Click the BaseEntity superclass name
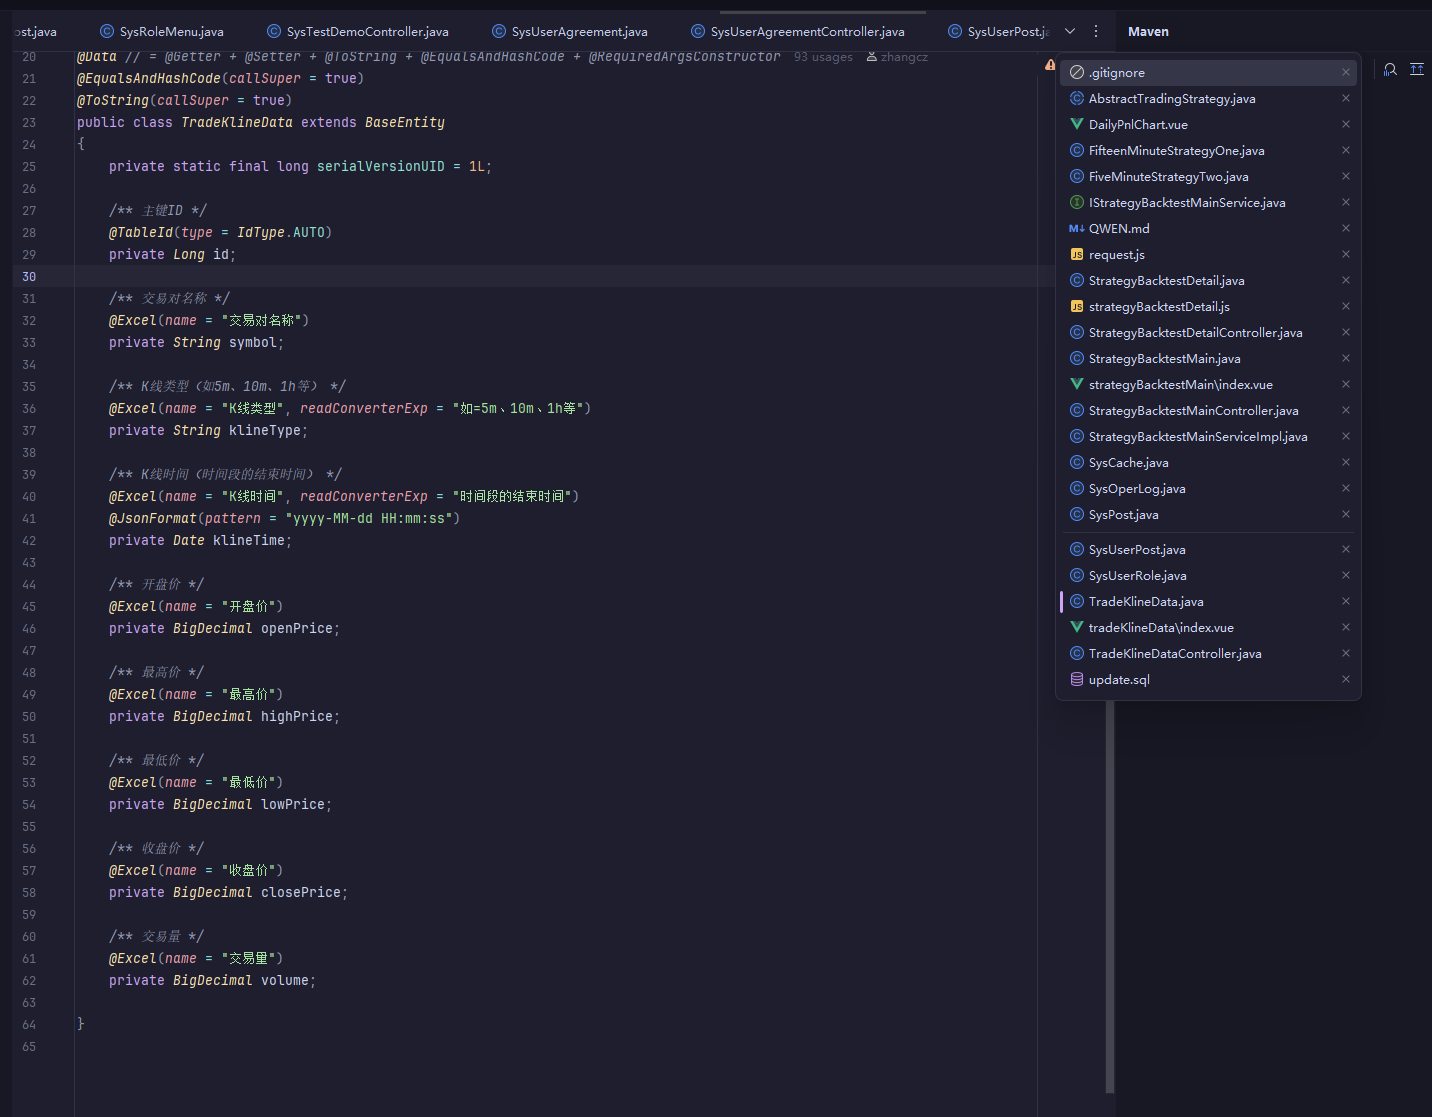Screen dimensions: 1432x1117 click(405, 123)
